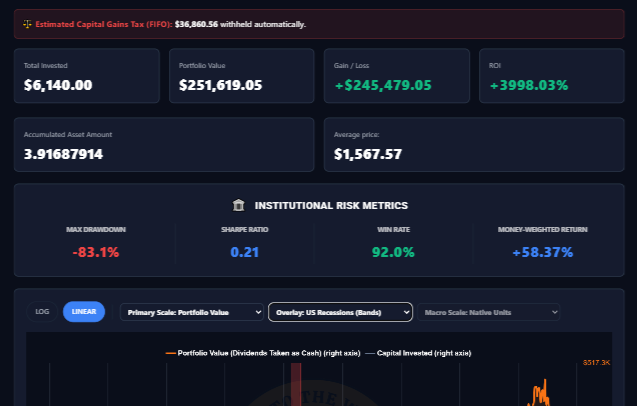Image resolution: width=637 pixels, height=406 pixels.
Task: Click Win Rate value 92.0%
Action: tap(393, 252)
